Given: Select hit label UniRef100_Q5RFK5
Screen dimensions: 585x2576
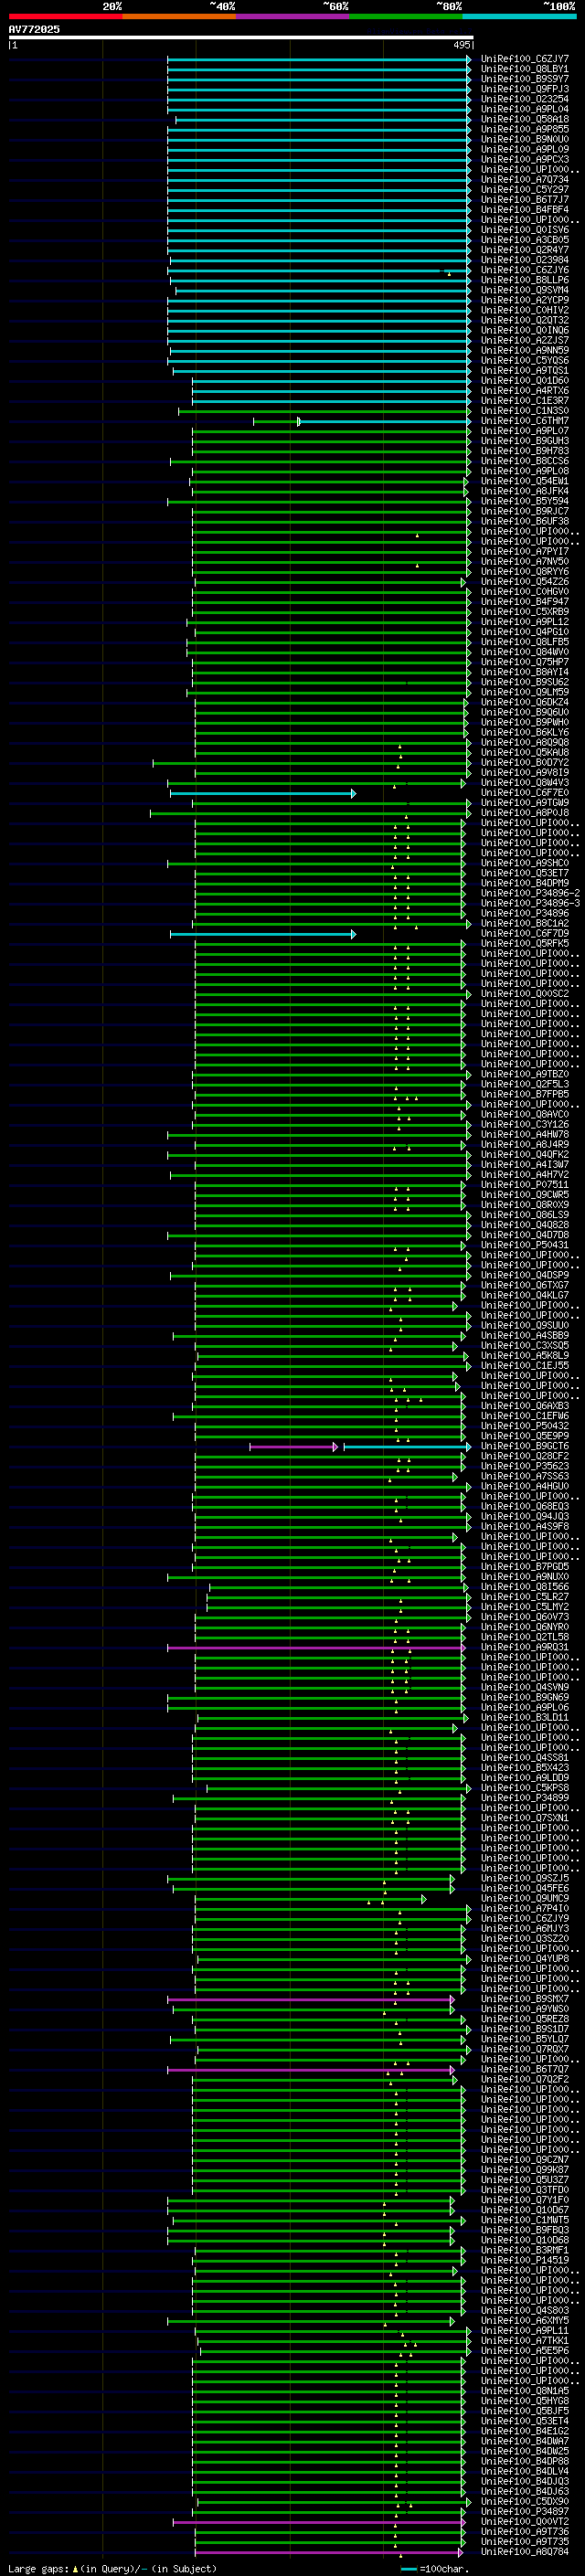Looking at the screenshot, I should pyautogui.click(x=525, y=944).
